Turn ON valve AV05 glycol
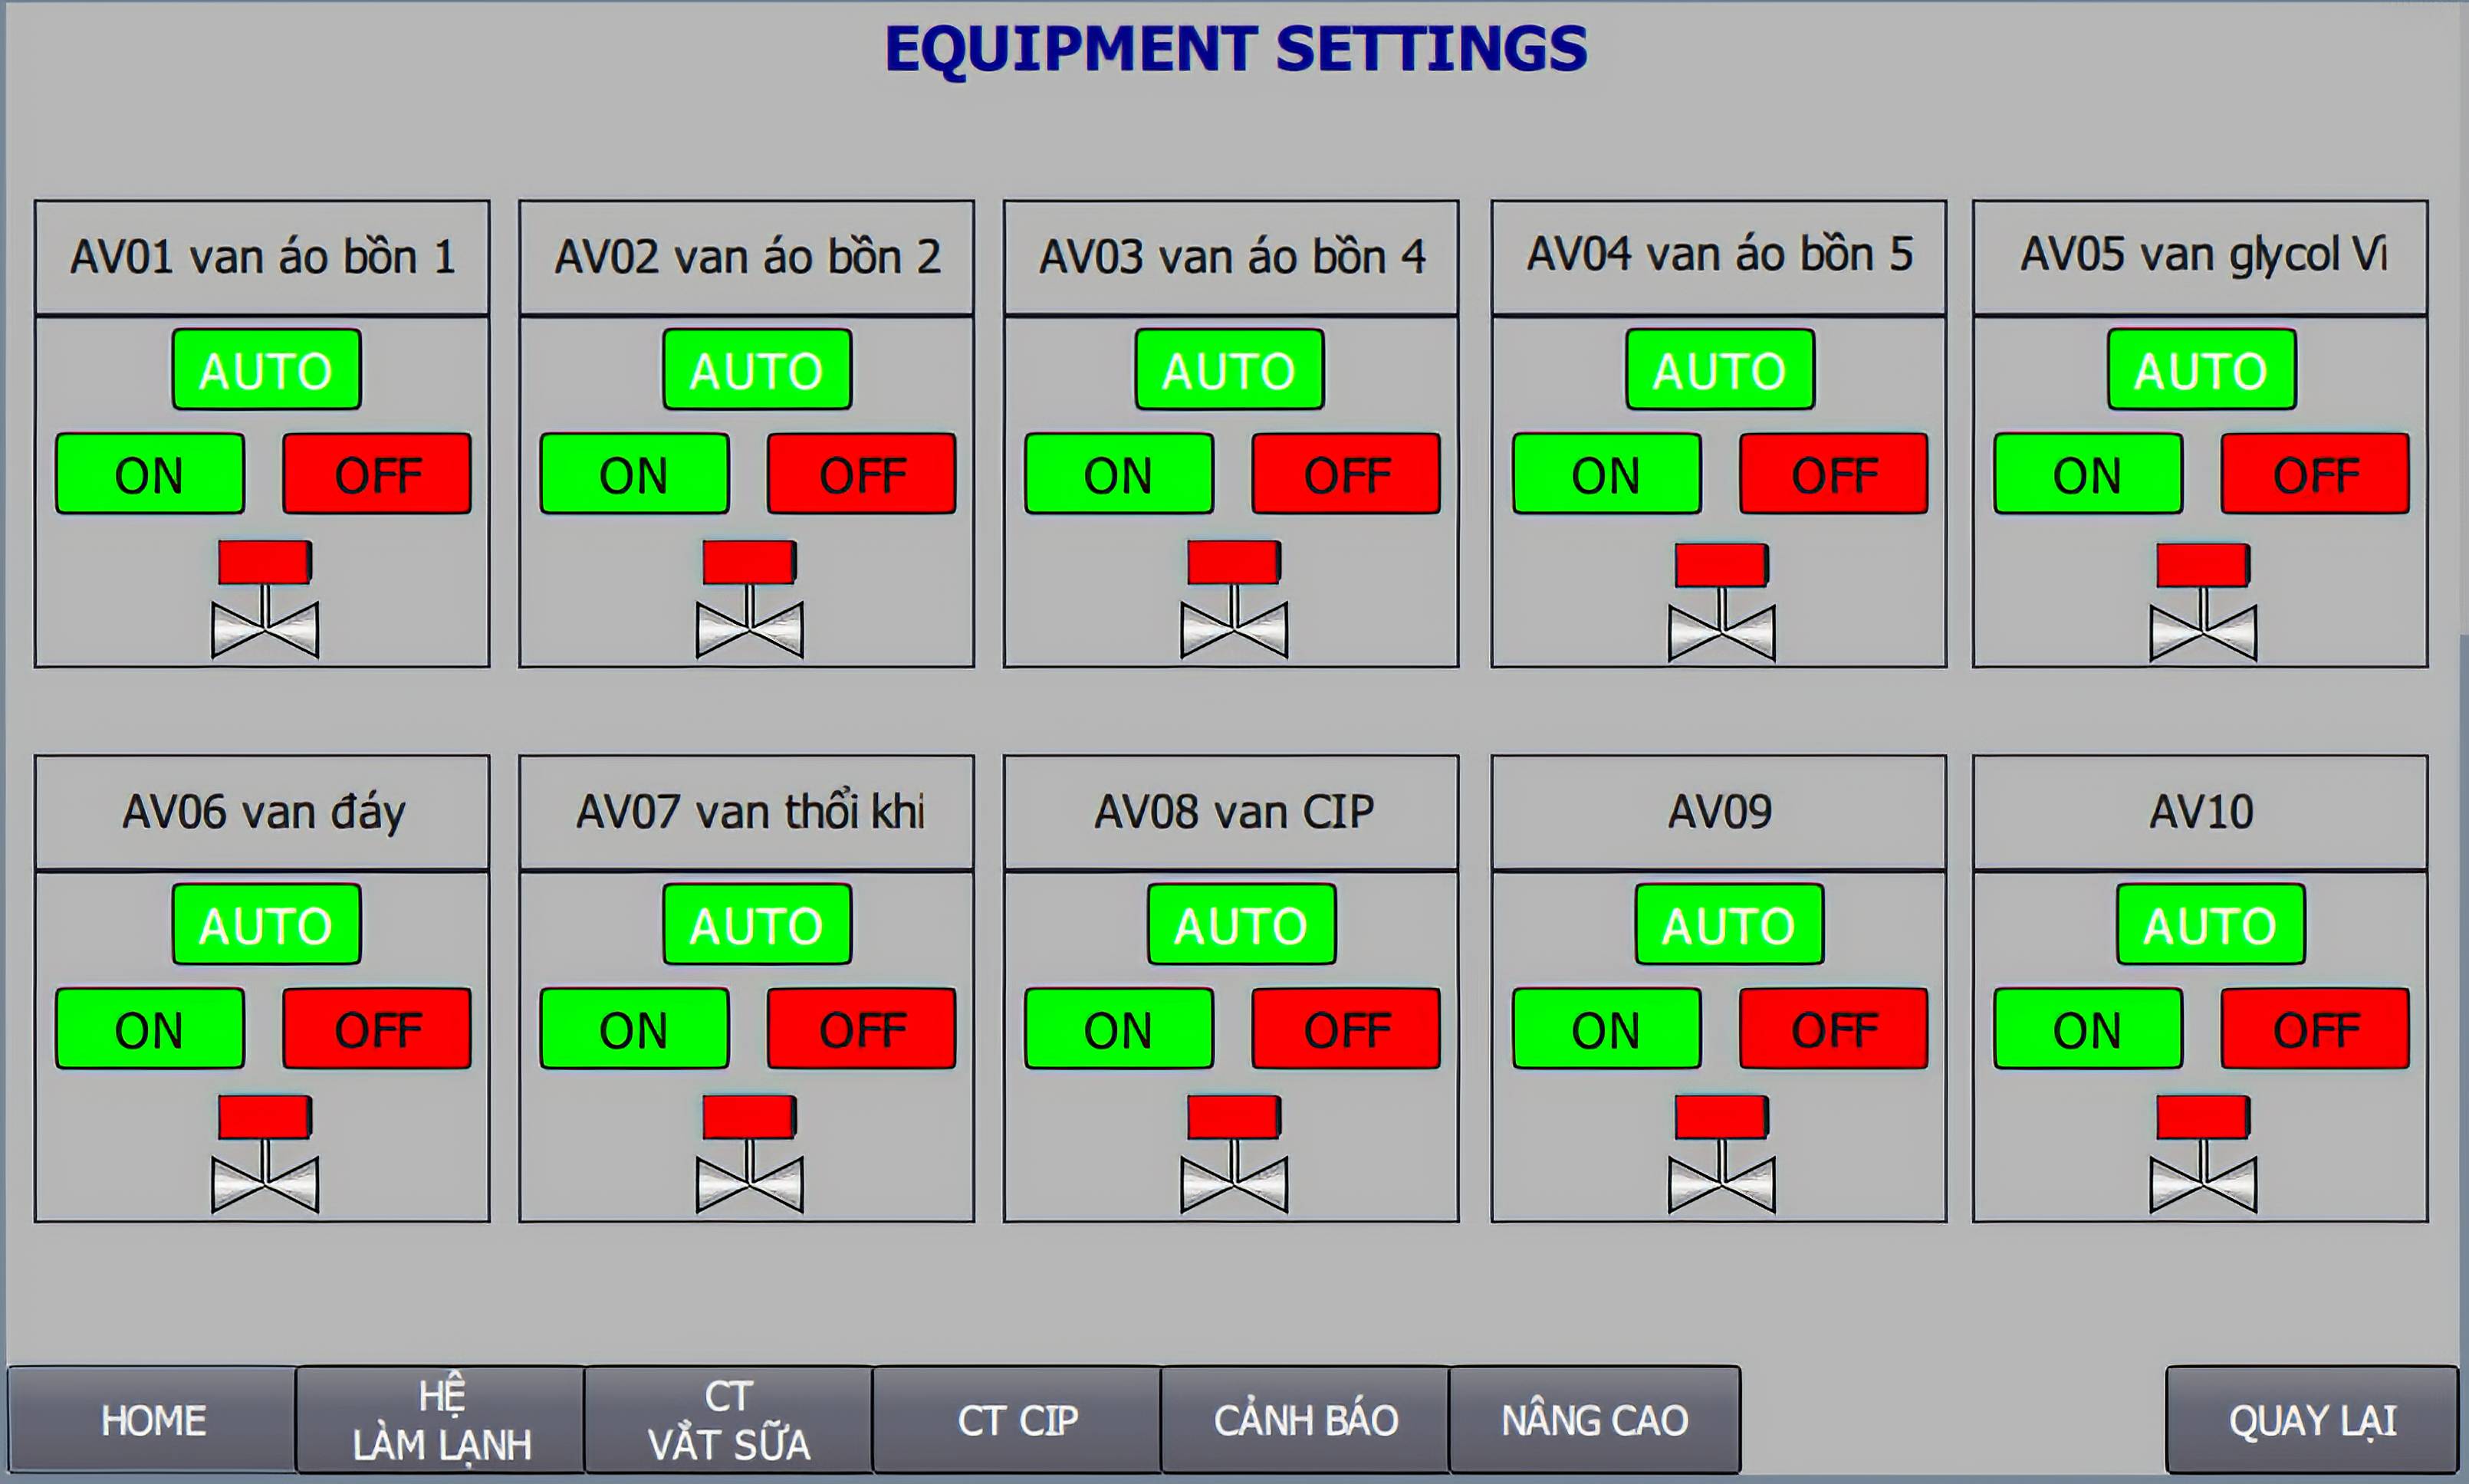Image resolution: width=2469 pixels, height=1484 pixels. [x=2088, y=474]
